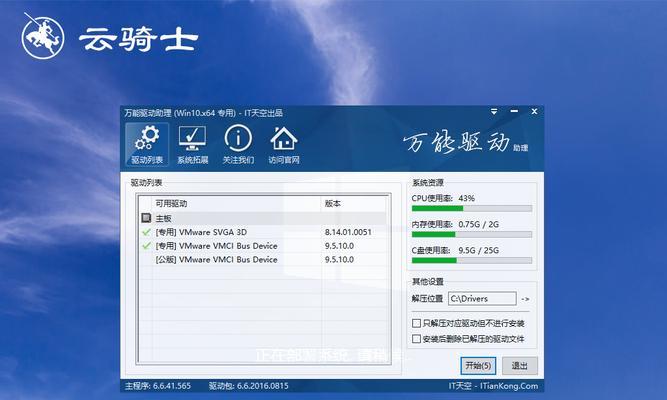Screen dimensions: 667x400
Task: Click the 可用驱动 column header
Action: click(x=171, y=203)
